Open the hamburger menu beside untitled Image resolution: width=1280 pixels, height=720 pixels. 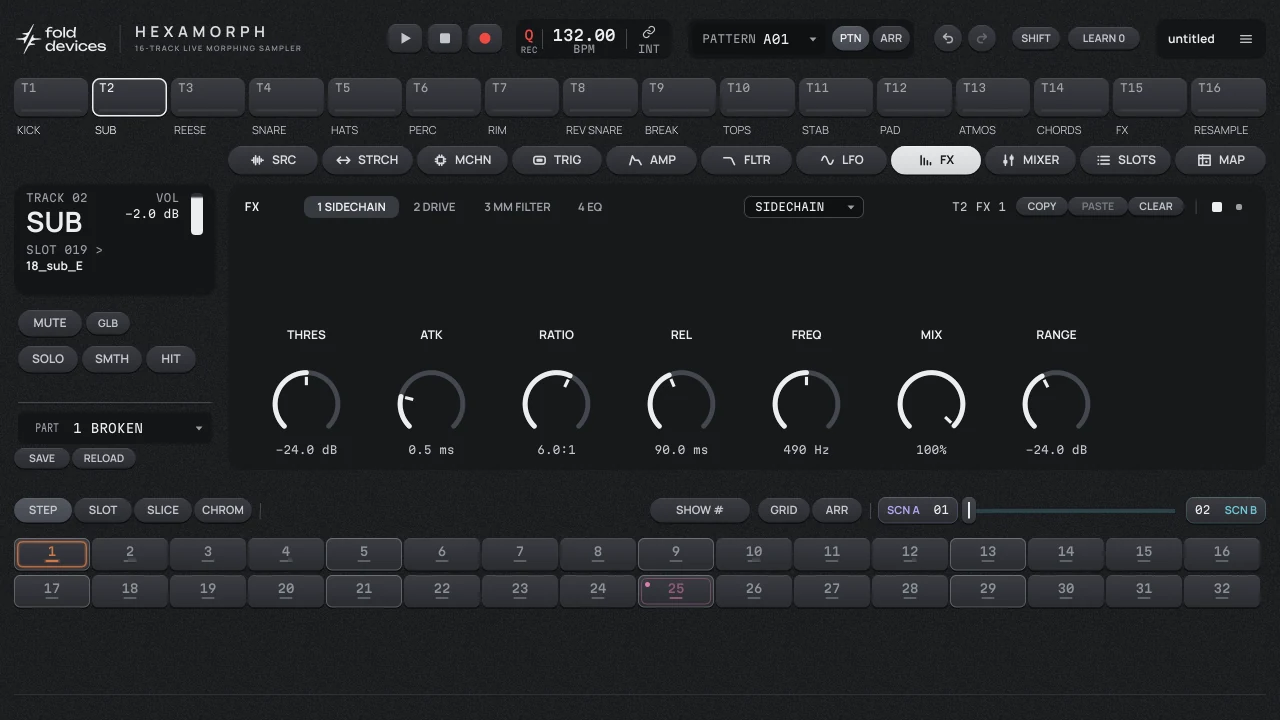1246,39
